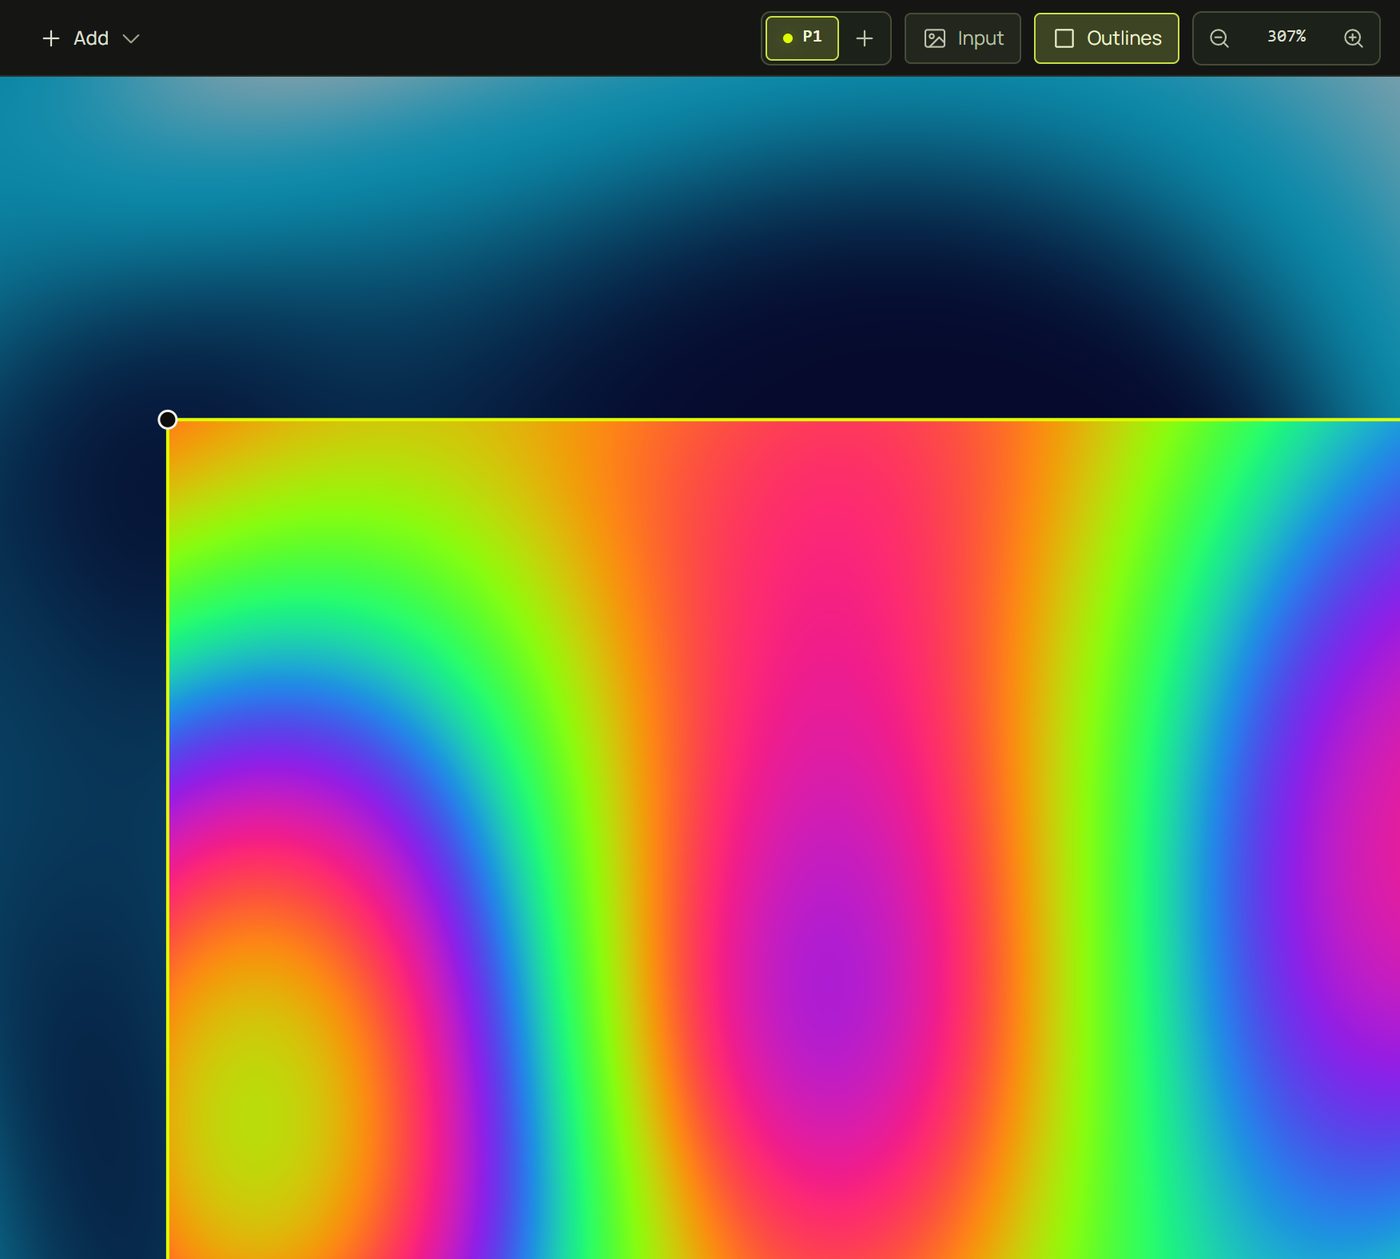The height and width of the screenshot is (1259, 1400).
Task: Zoom out using the minus magnifier
Action: (x=1219, y=38)
